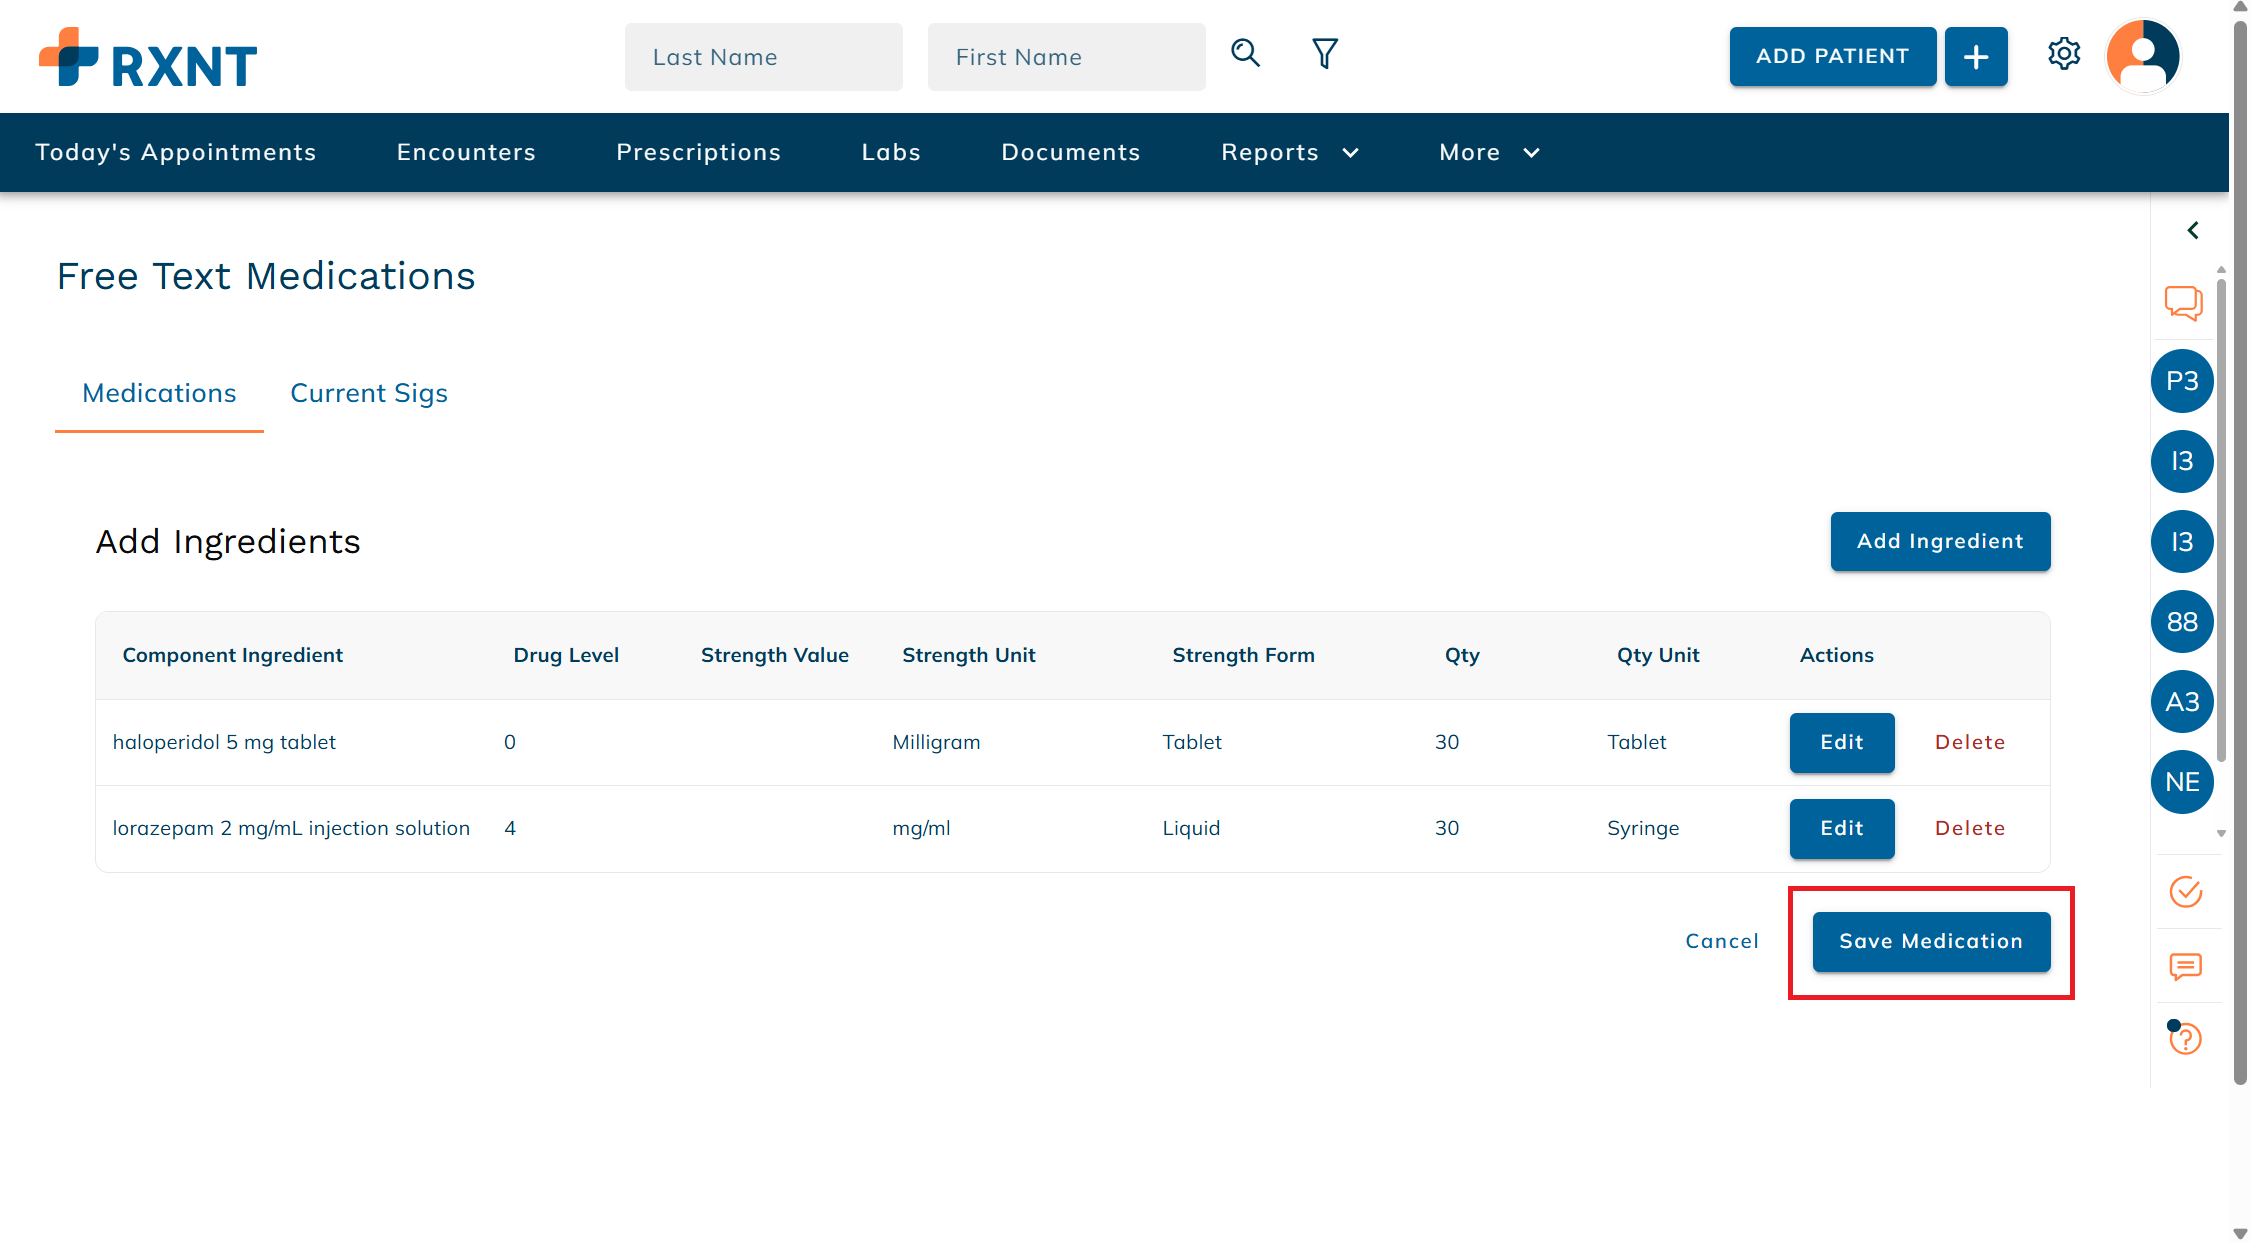Open the chat bubble icon in right sidebar
Image resolution: width=2250 pixels, height=1242 pixels.
point(2183,303)
